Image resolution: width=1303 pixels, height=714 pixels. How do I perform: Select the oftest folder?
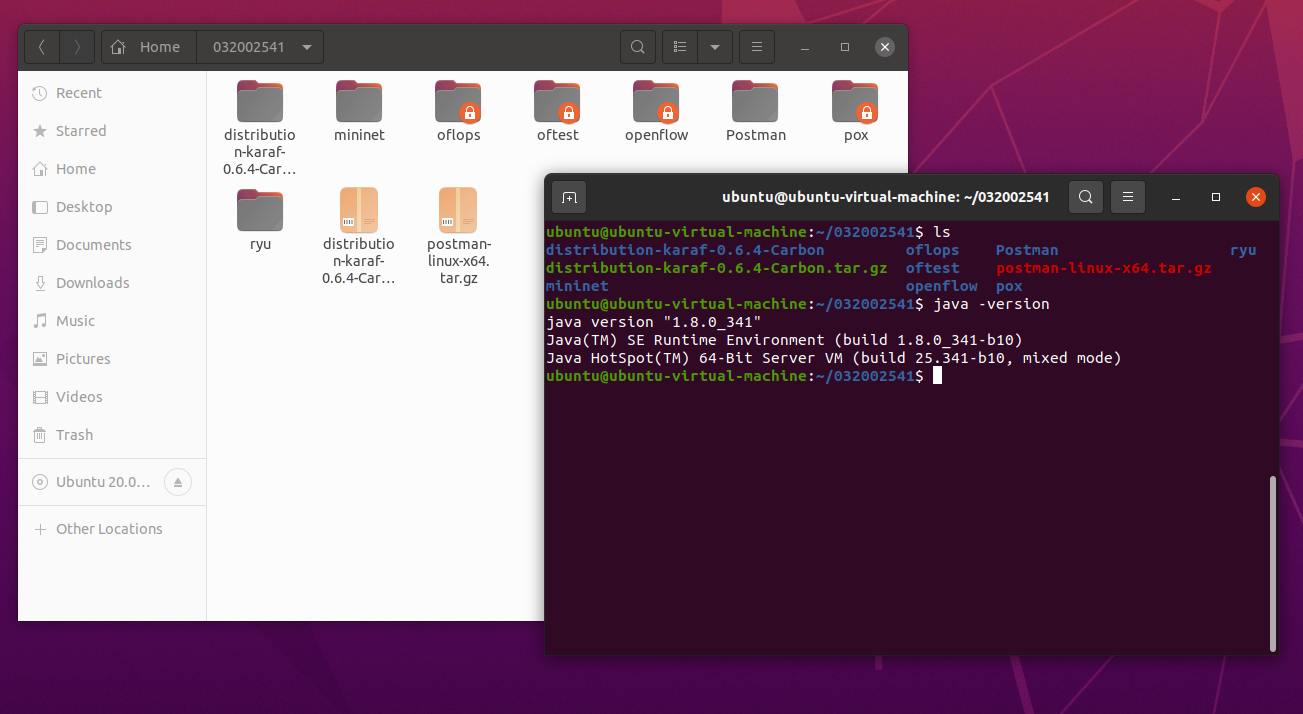pyautogui.click(x=557, y=110)
